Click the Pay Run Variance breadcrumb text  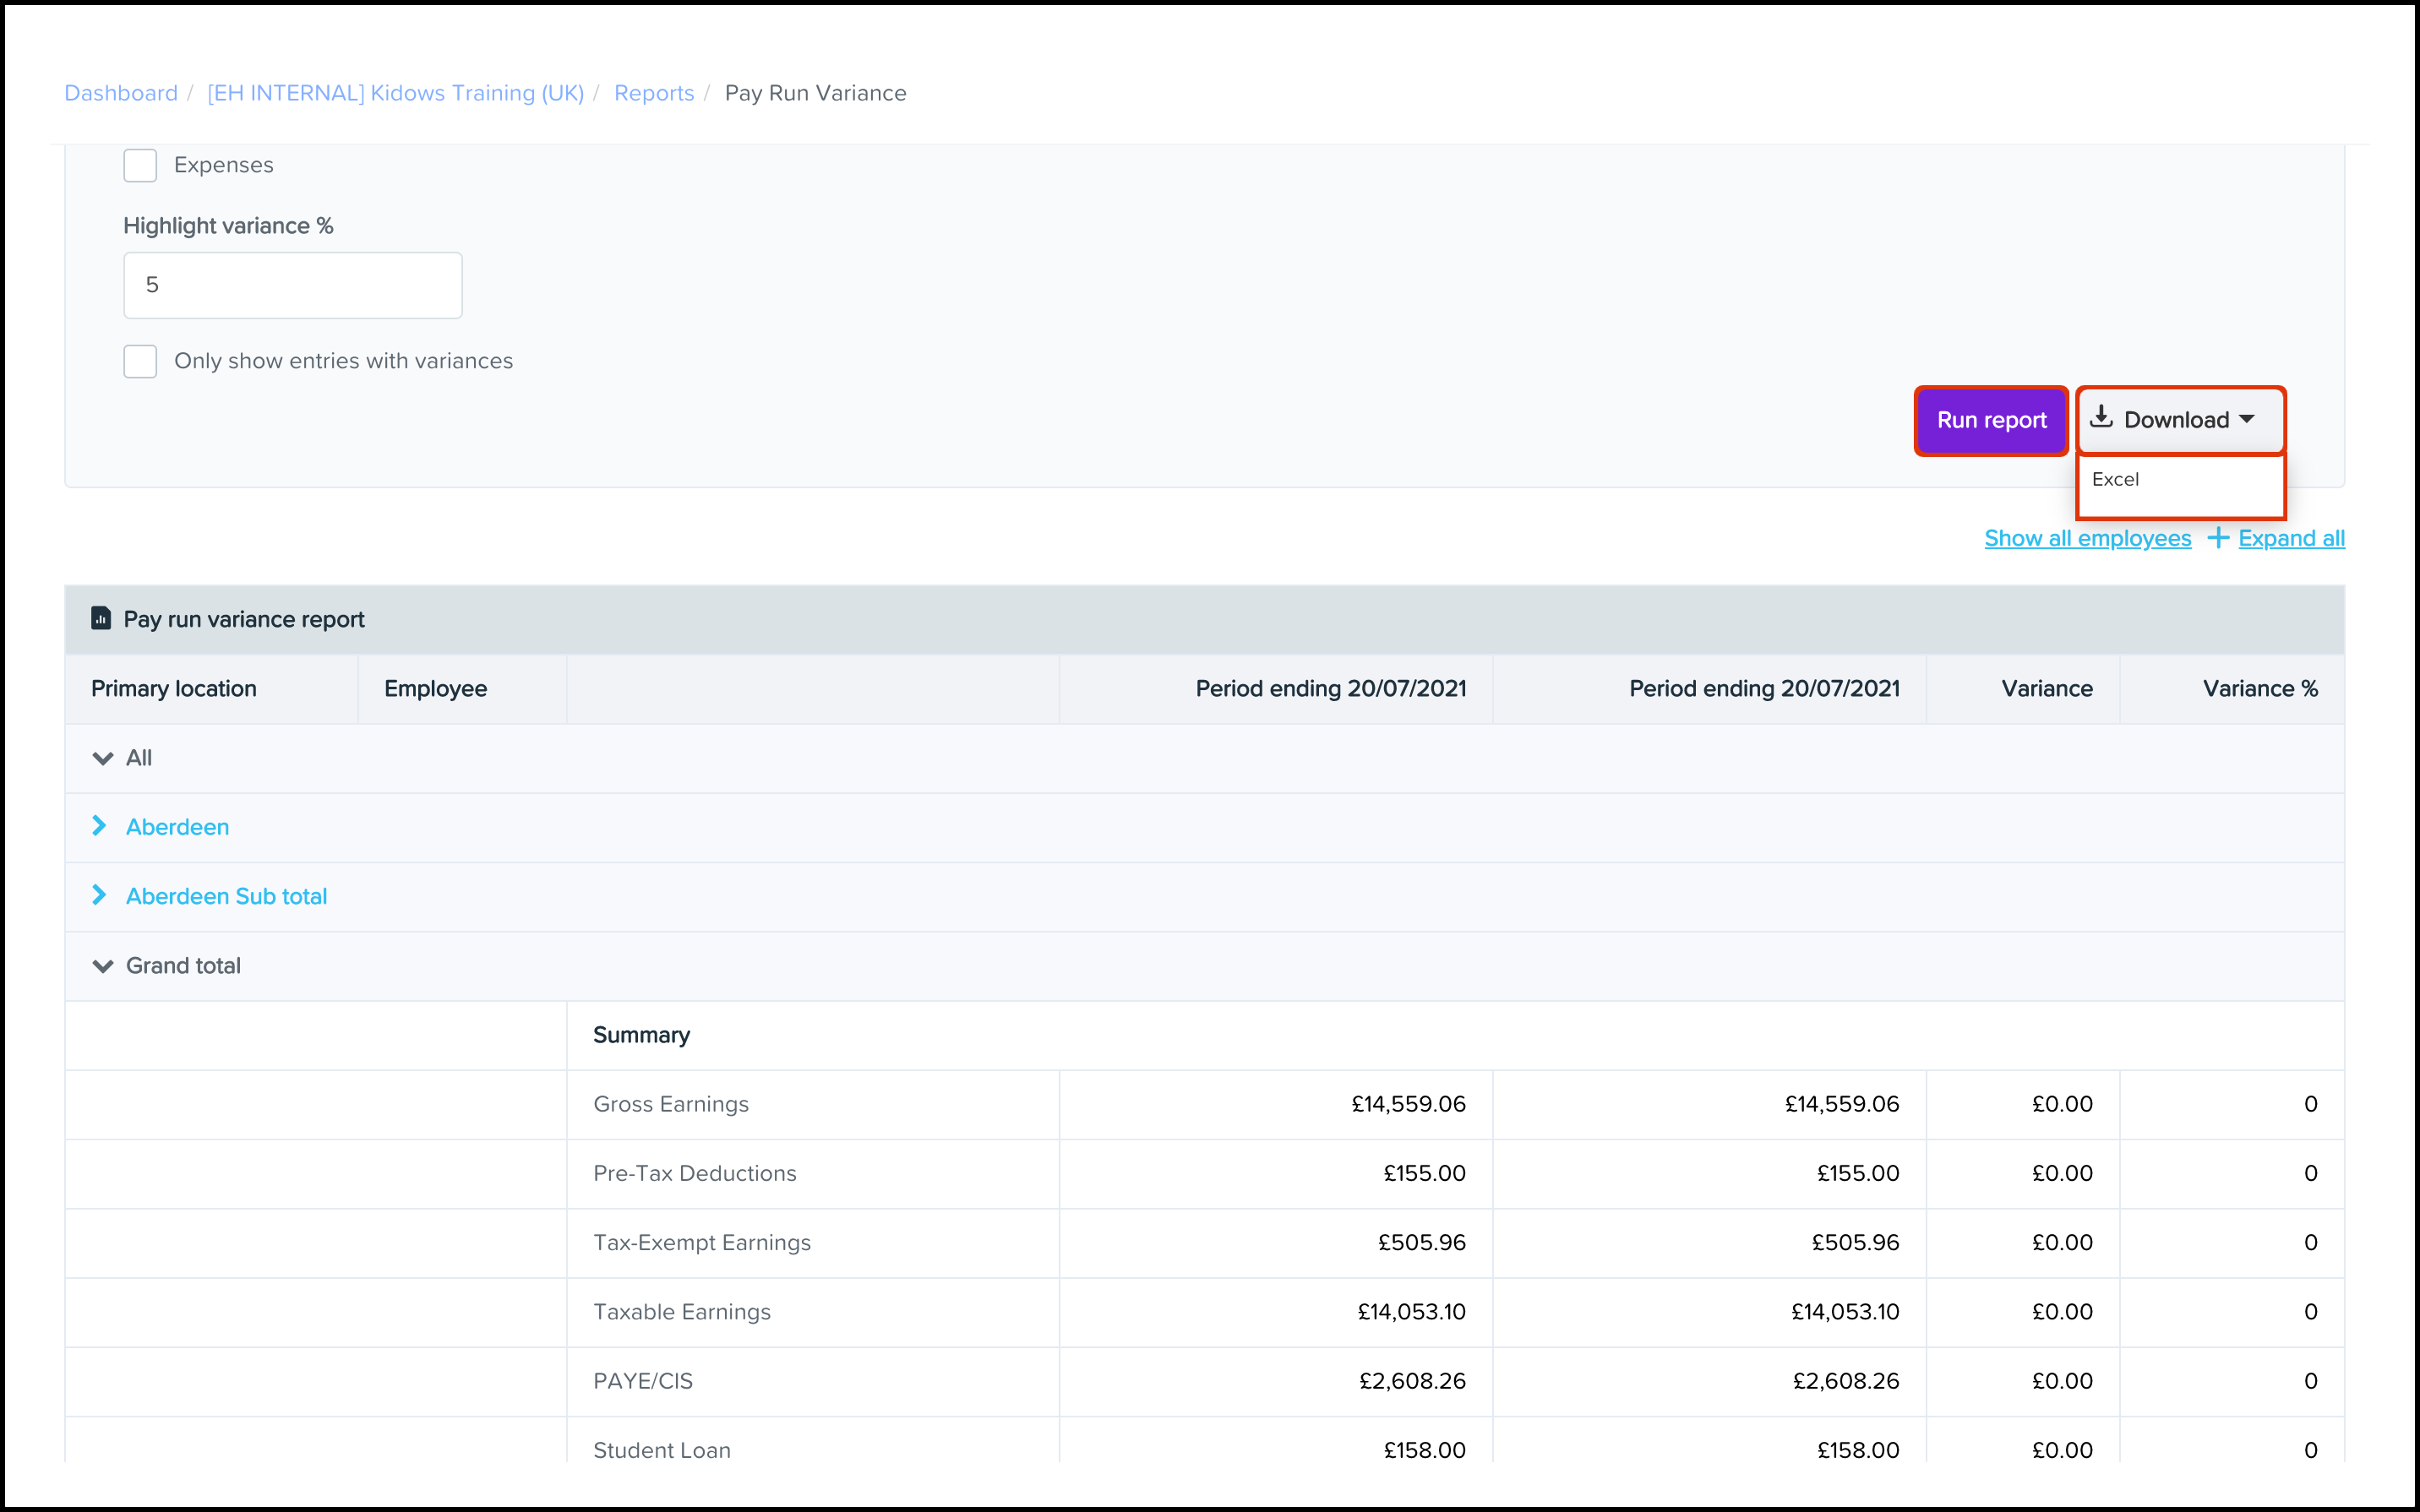tap(815, 93)
